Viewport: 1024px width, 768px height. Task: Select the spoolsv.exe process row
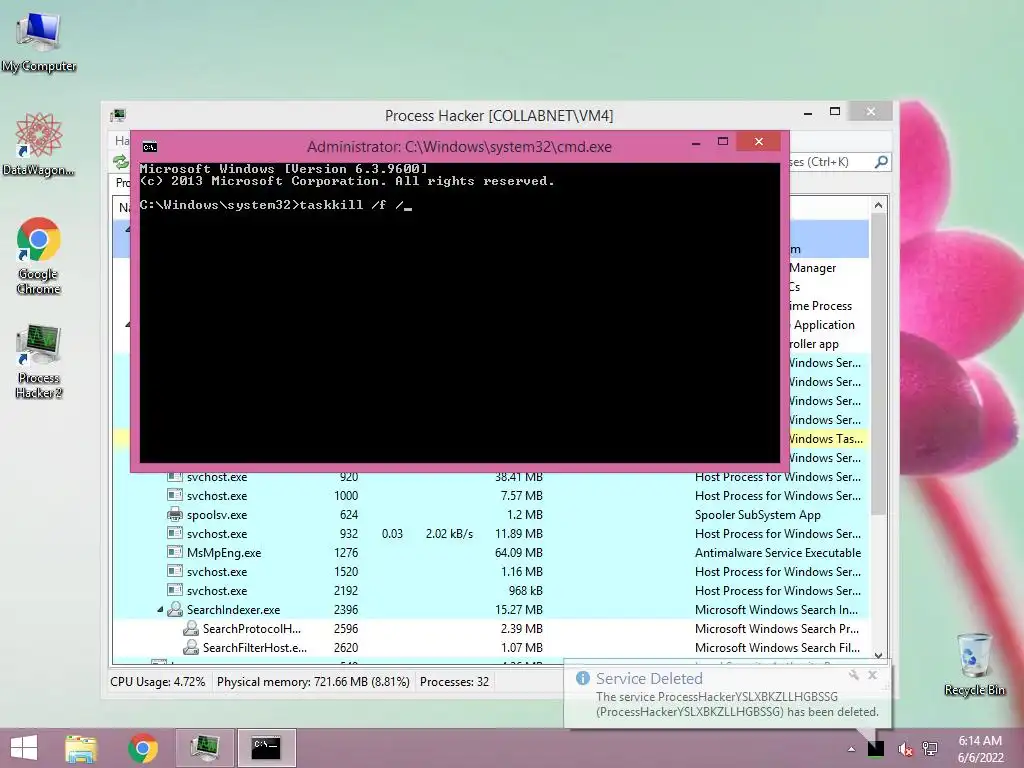tap(490, 515)
